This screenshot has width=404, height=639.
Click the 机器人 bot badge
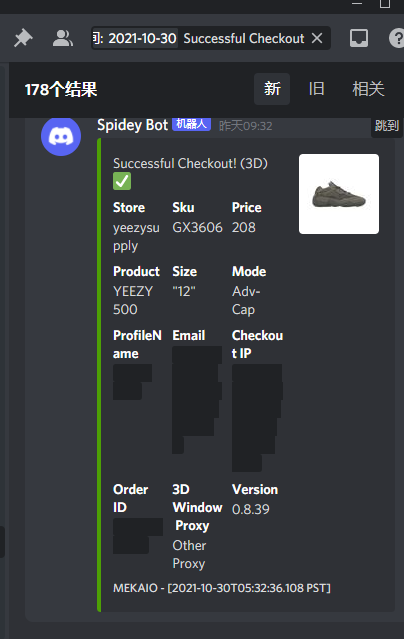[191, 124]
